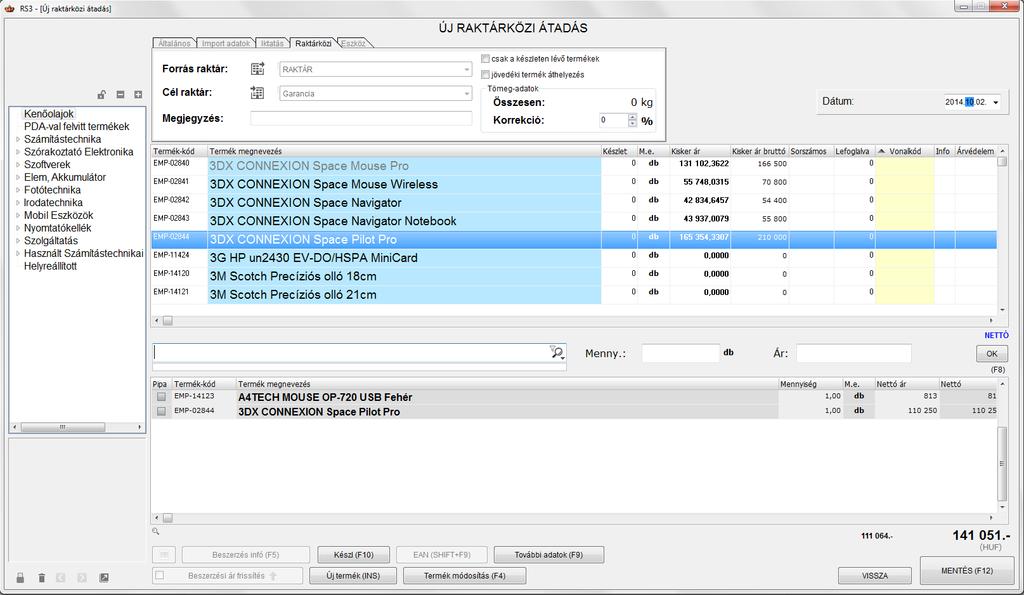Click the VISSZA button
Viewport: 1024px width, 595px height.
(874, 575)
